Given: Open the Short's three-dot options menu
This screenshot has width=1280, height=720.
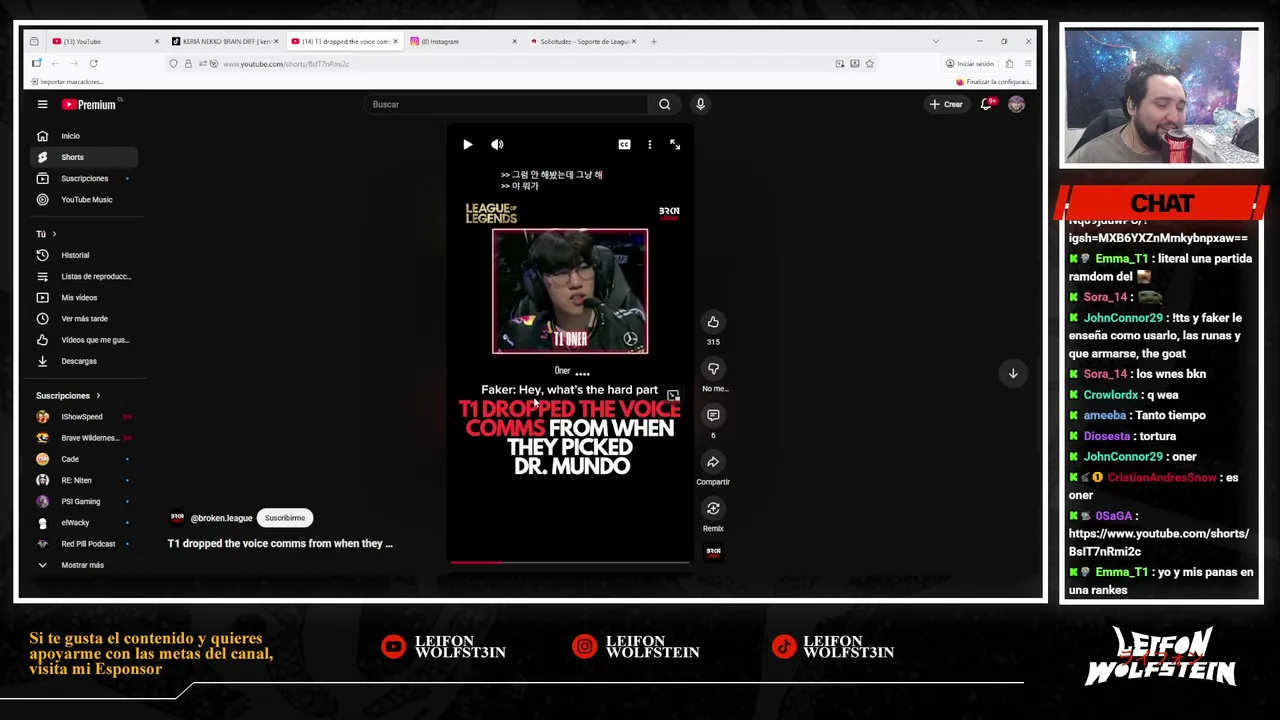Looking at the screenshot, I should (649, 145).
